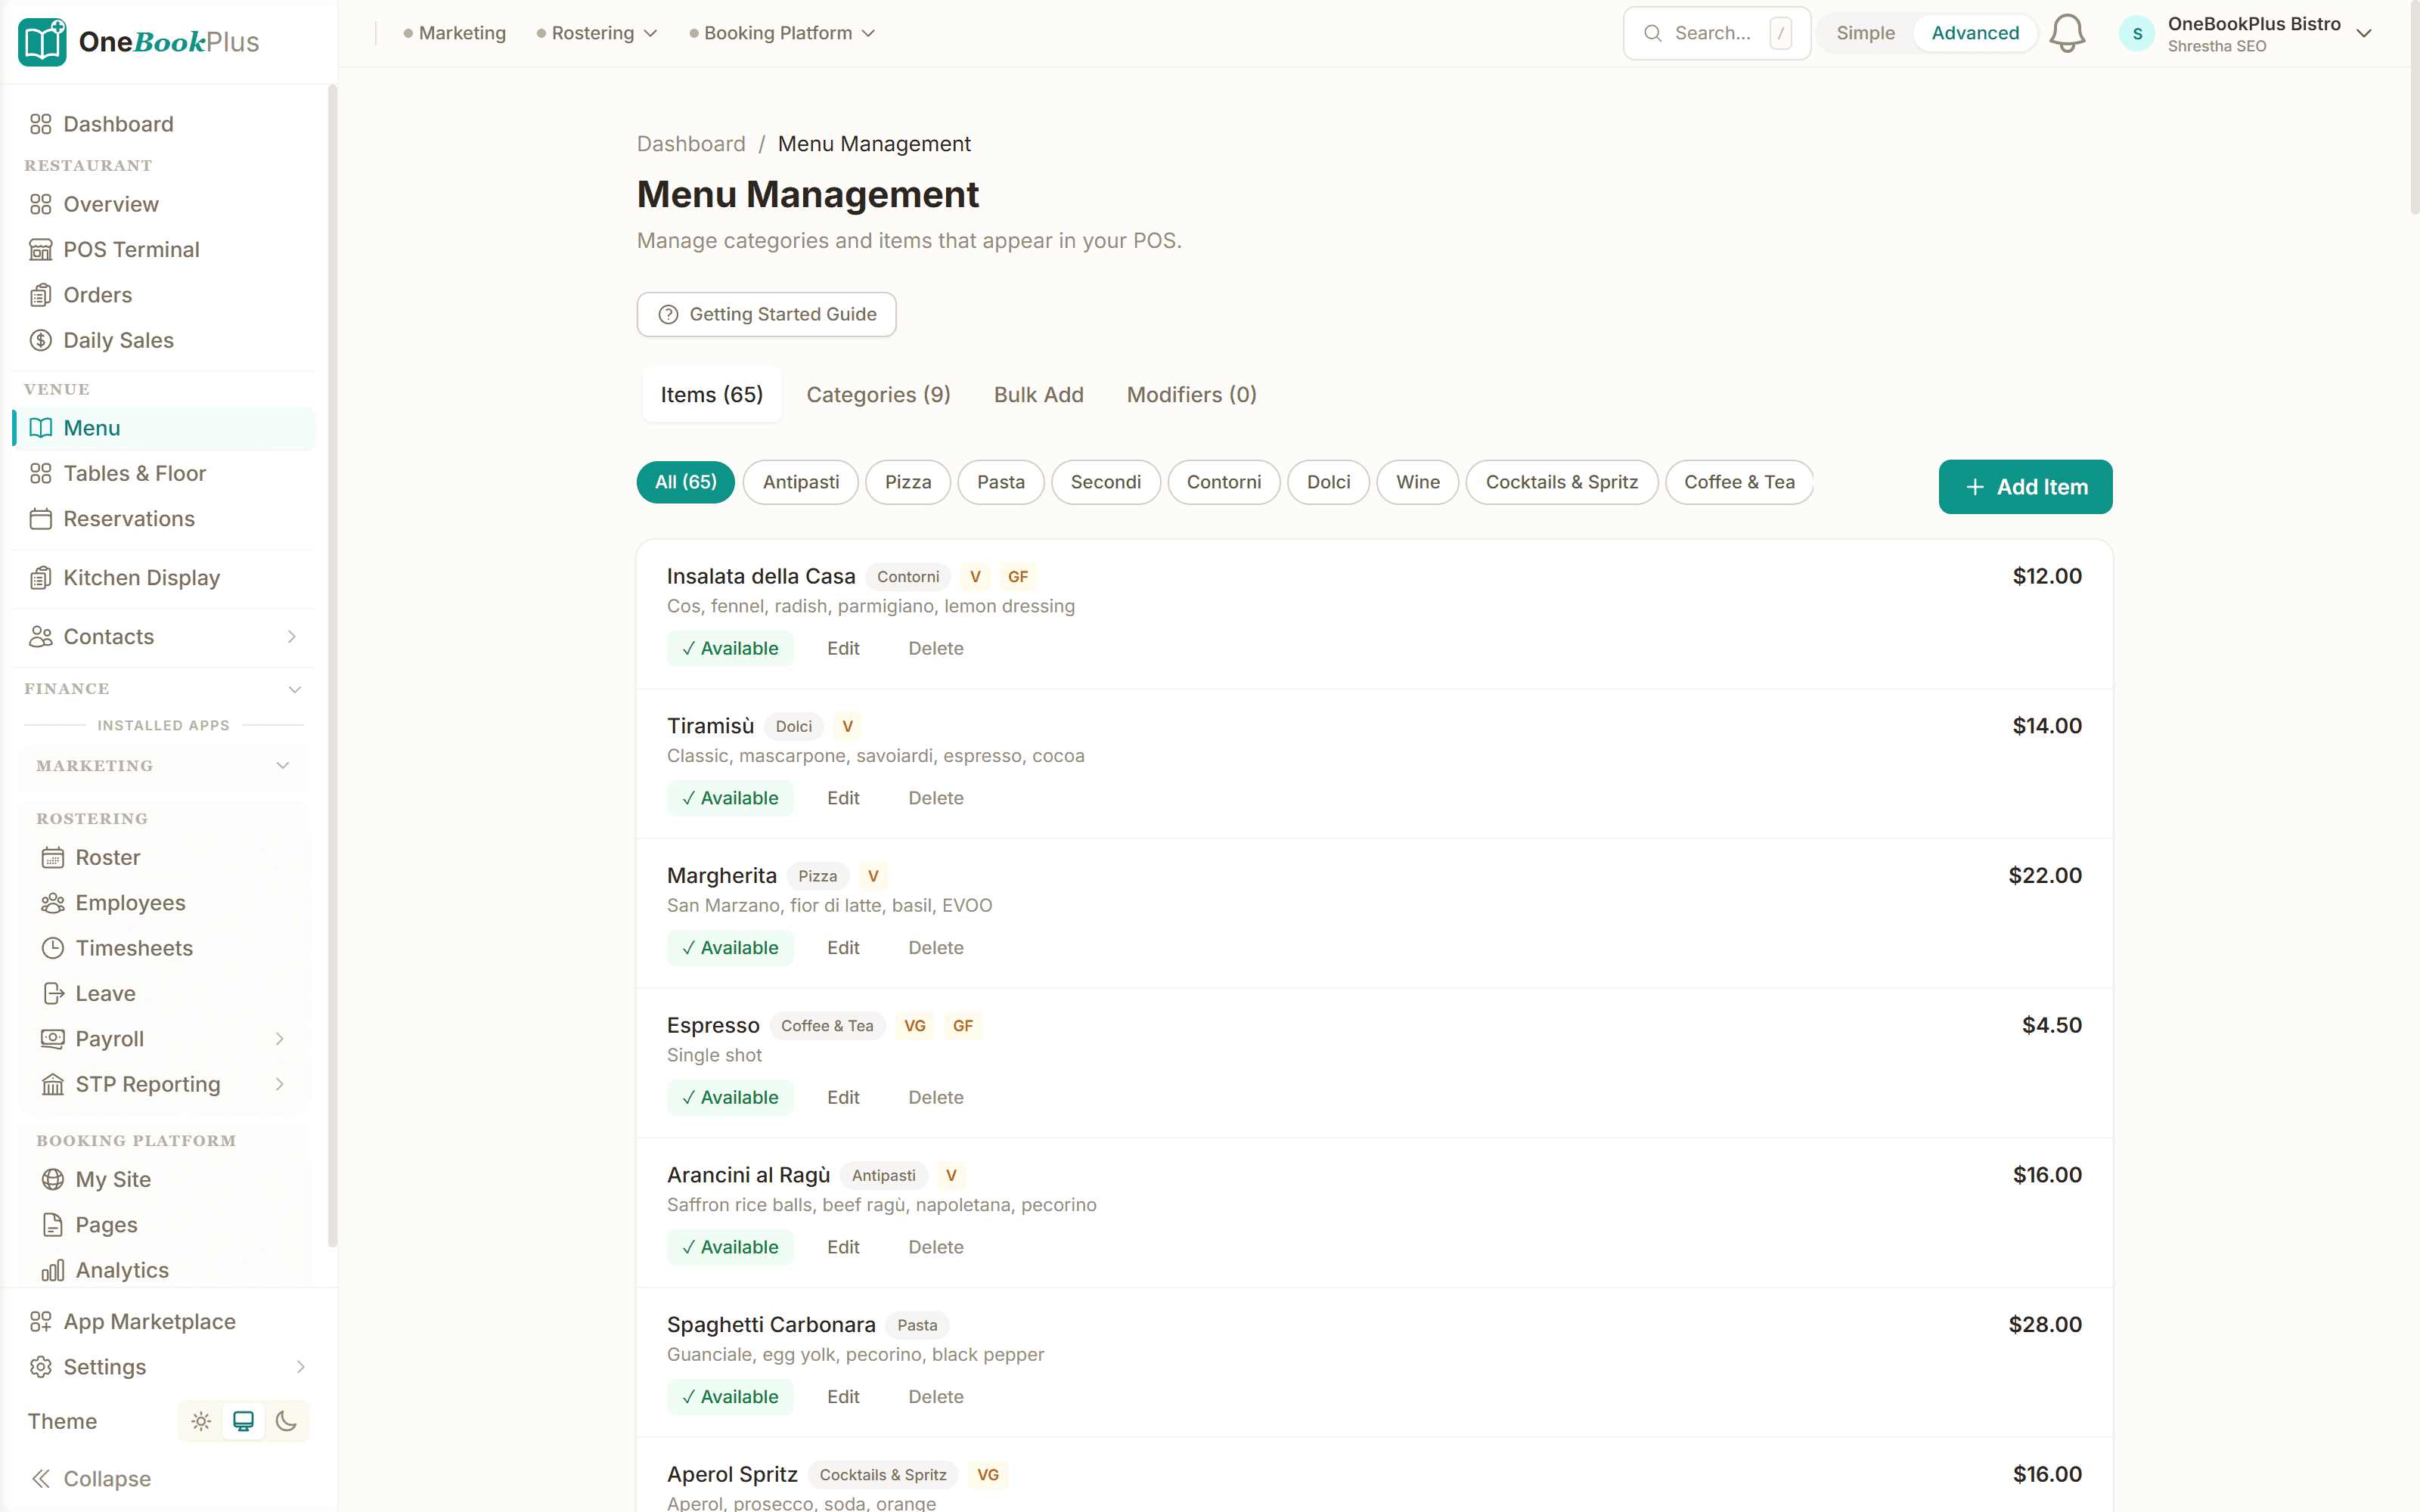The image size is (2420, 1512).
Task: Select the light theme sun option
Action: point(200,1421)
